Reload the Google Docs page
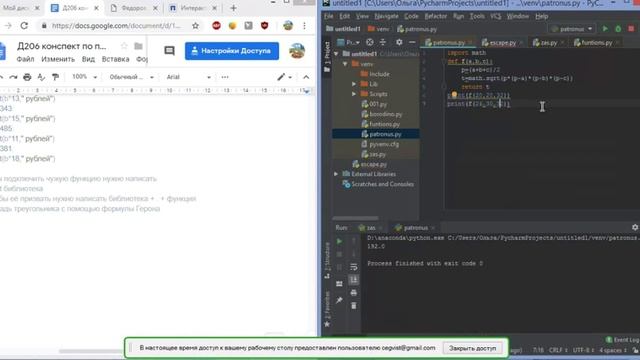The image size is (640, 360). (x=24, y=26)
